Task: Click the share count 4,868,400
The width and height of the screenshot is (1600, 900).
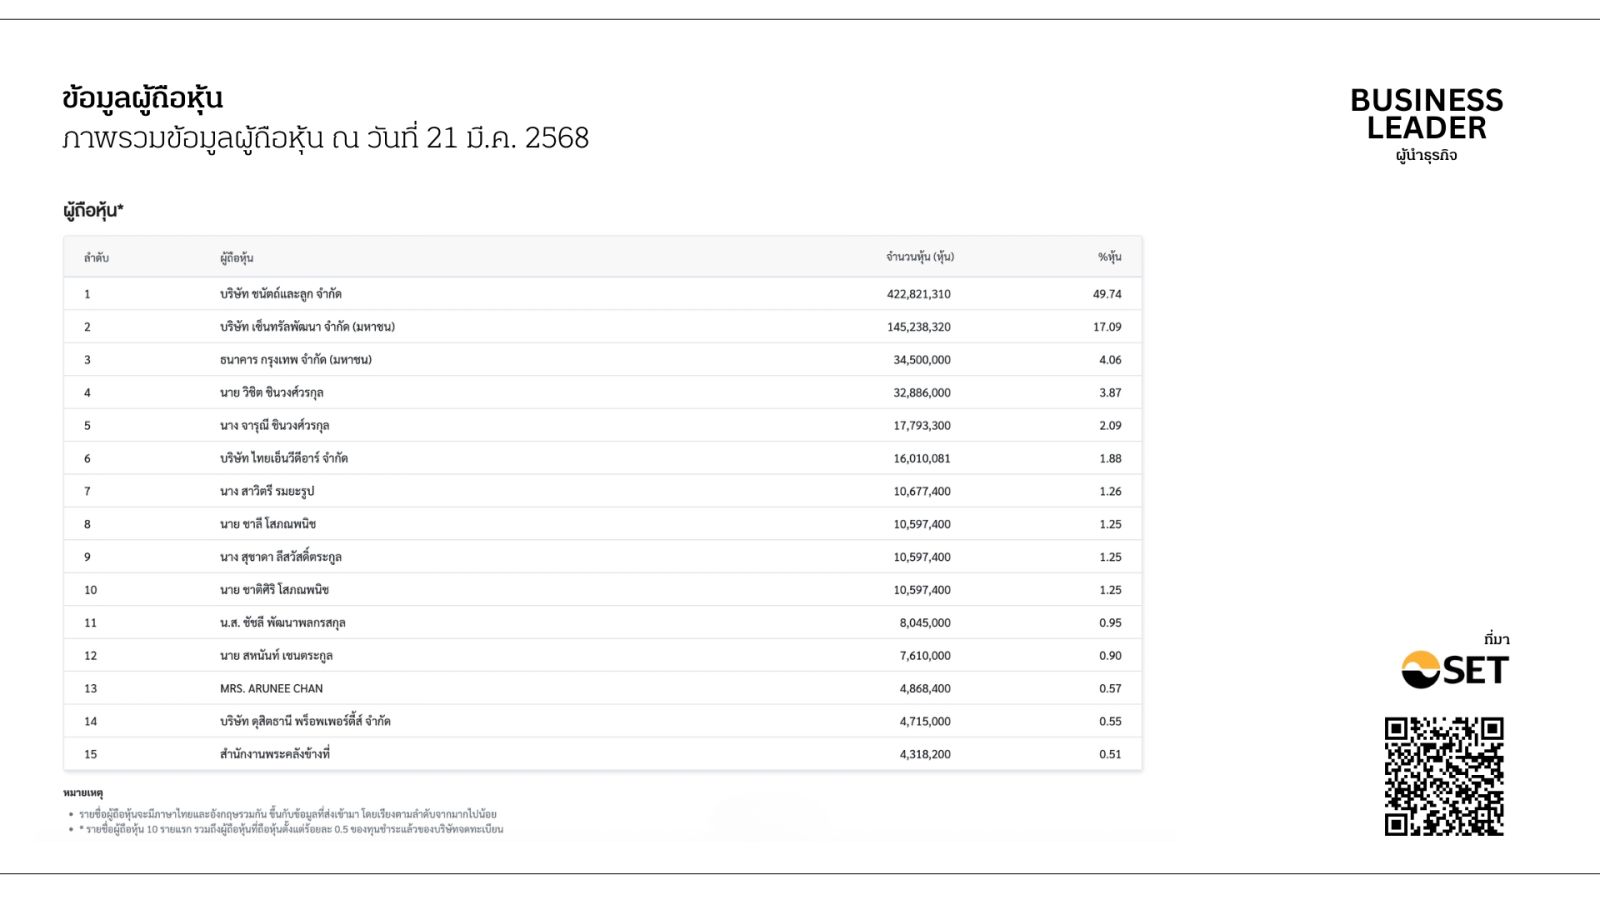Action: tap(924, 689)
